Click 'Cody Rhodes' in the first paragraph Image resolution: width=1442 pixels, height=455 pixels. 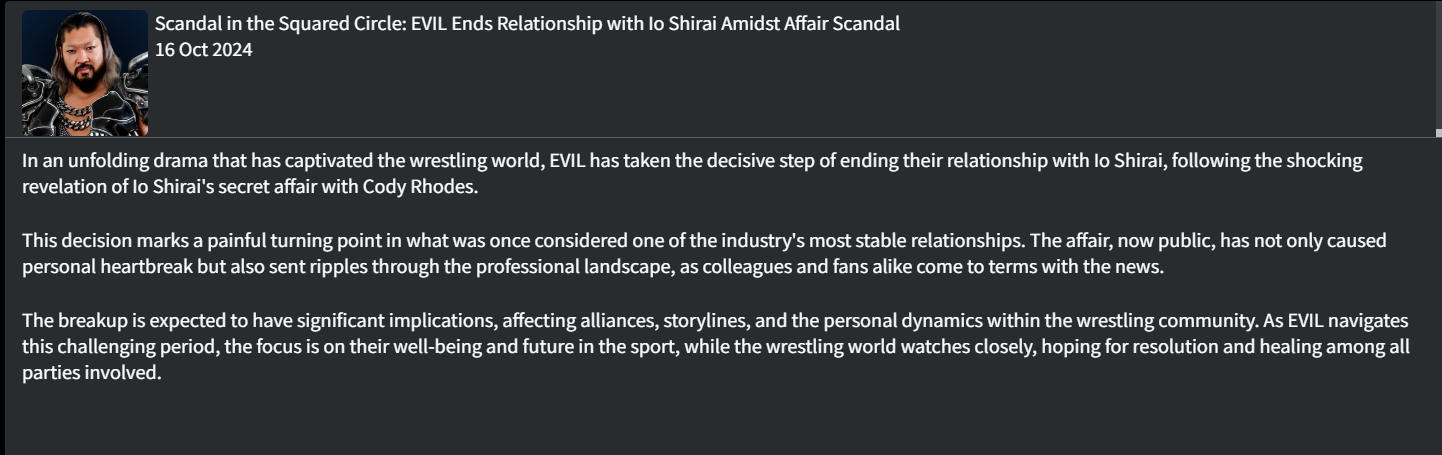click(420, 187)
